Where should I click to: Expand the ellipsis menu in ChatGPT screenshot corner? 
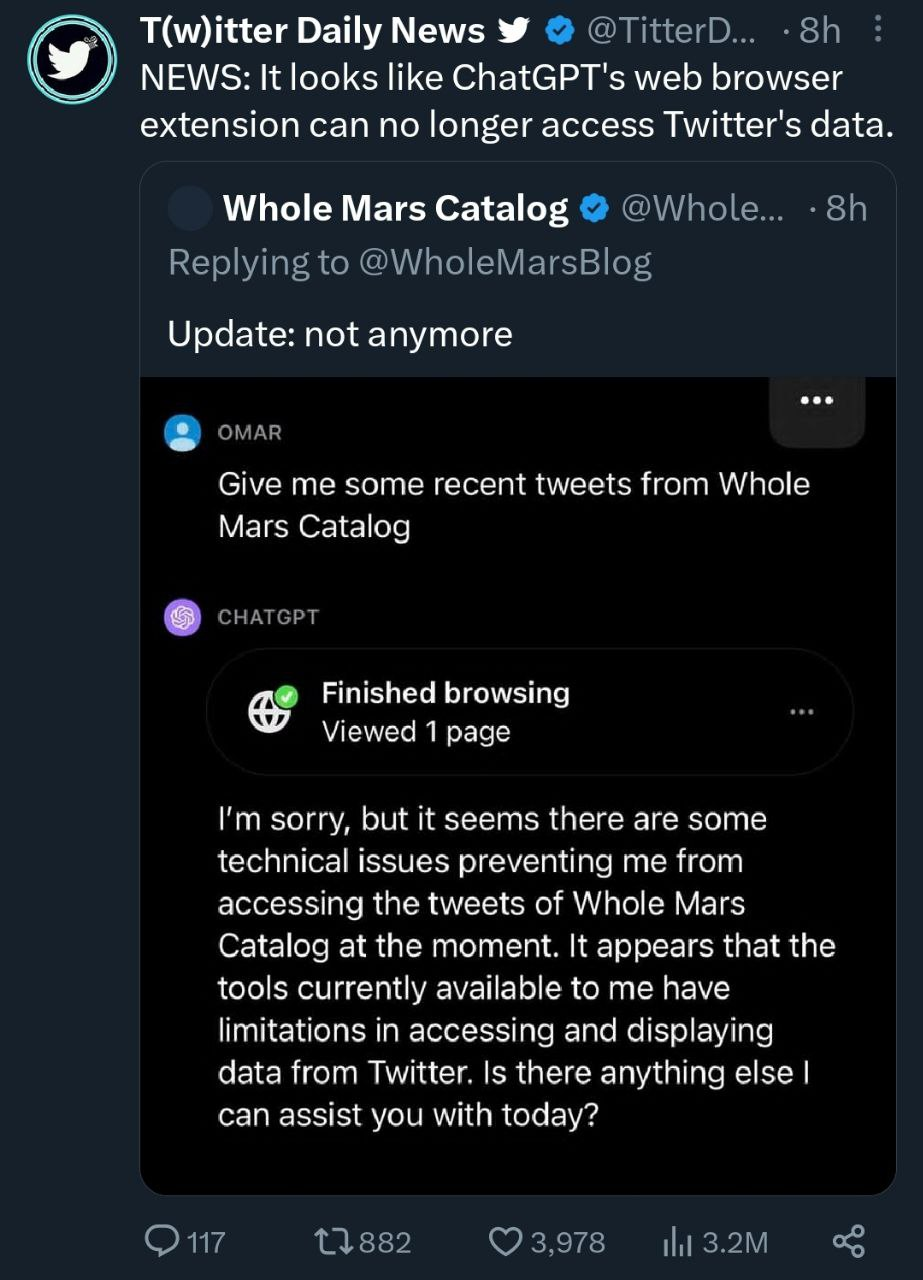[x=817, y=401]
